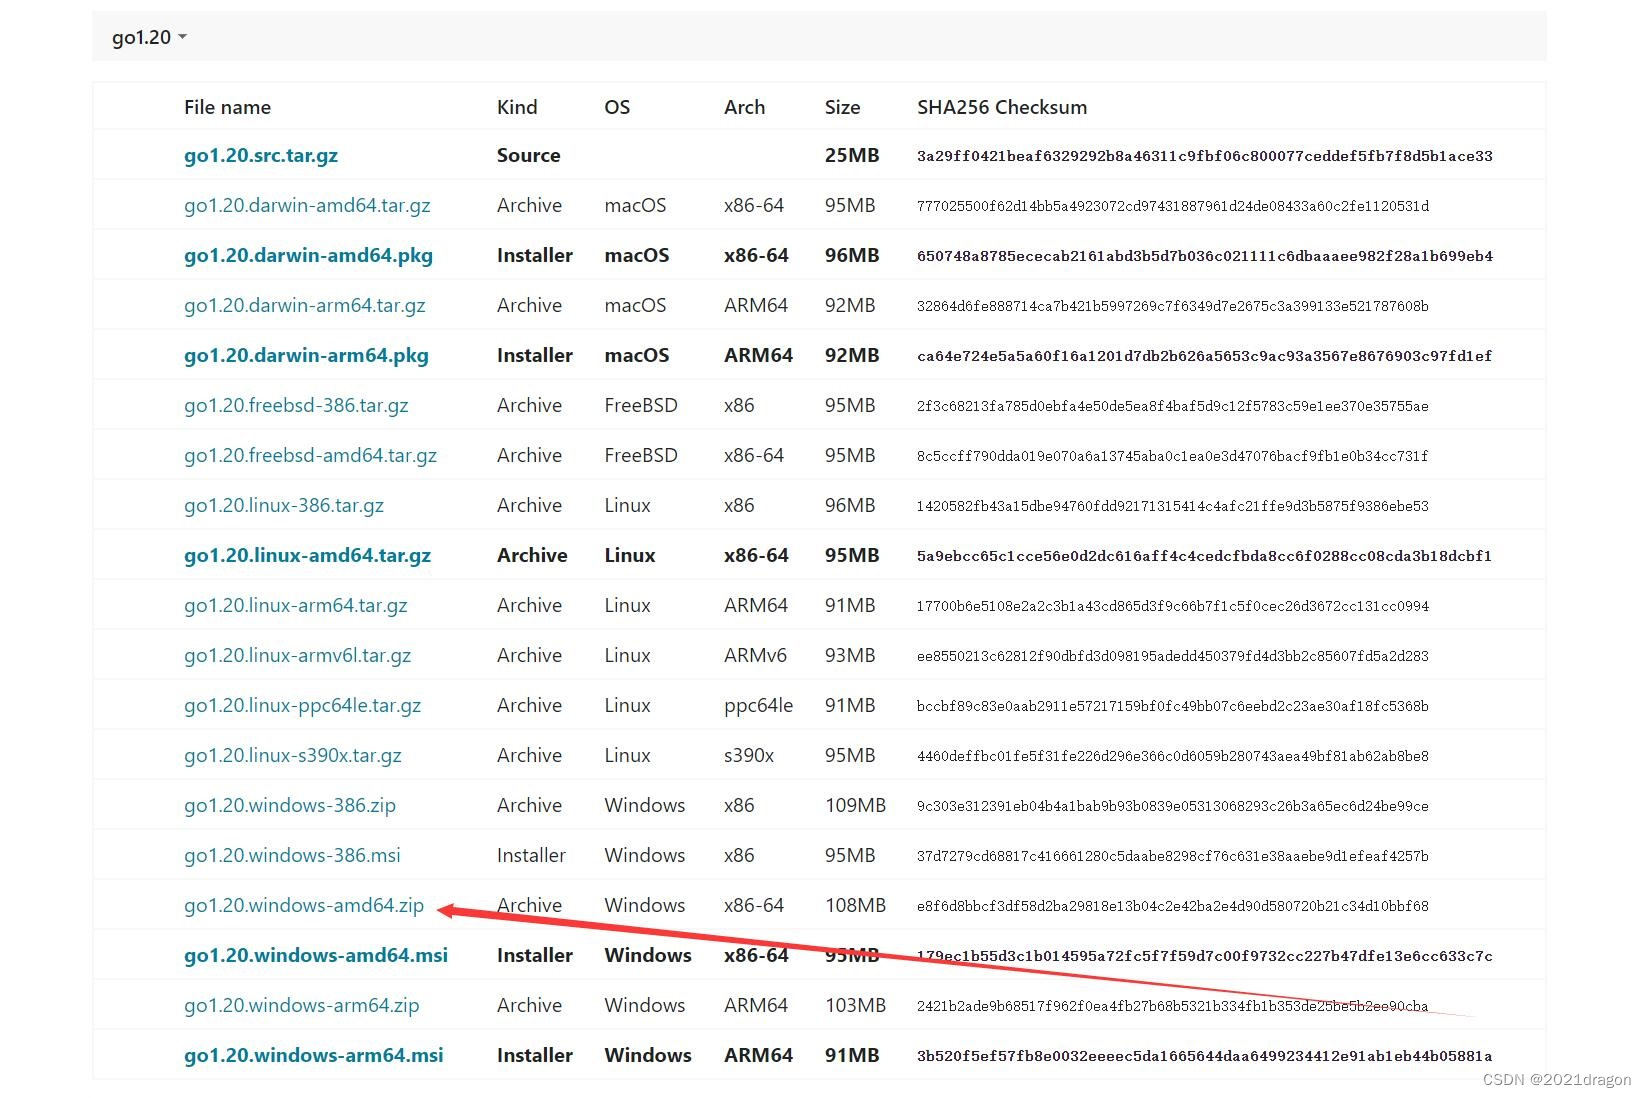Open go1.20.darwin-arm64.tar.gz link
Viewport: 1646px width, 1098px height.
[x=305, y=305]
